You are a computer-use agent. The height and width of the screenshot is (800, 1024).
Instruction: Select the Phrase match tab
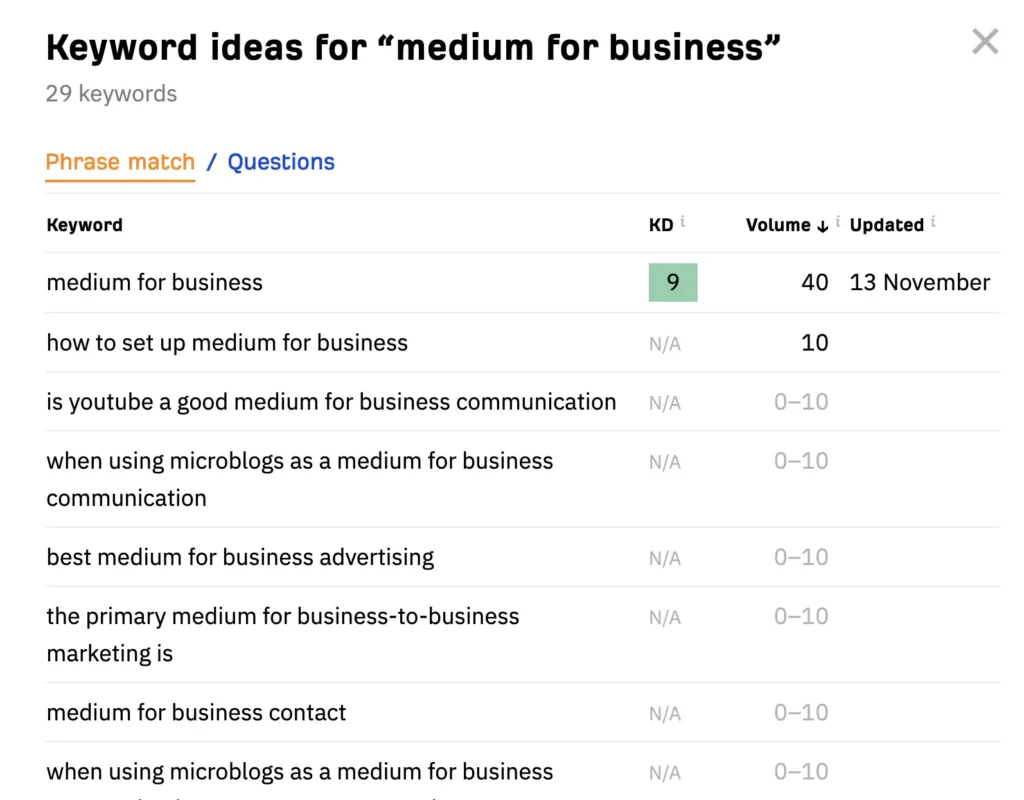[x=119, y=161]
